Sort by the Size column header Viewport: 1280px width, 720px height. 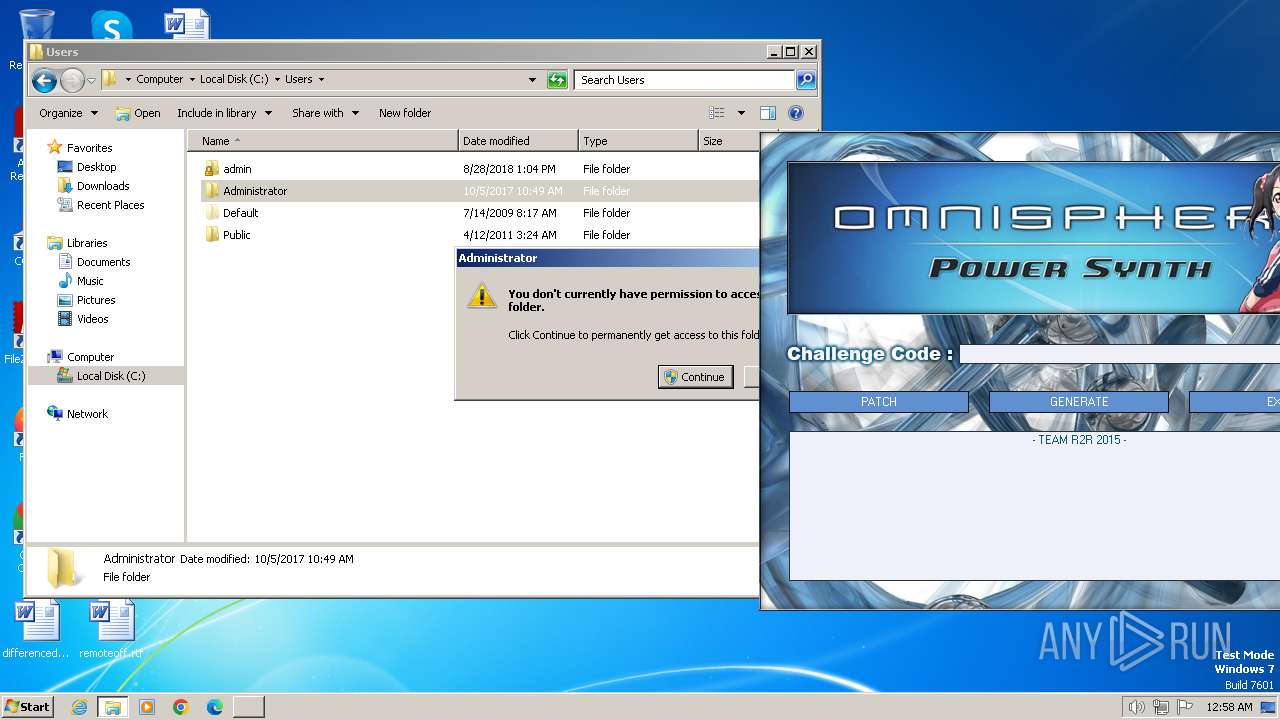click(728, 141)
